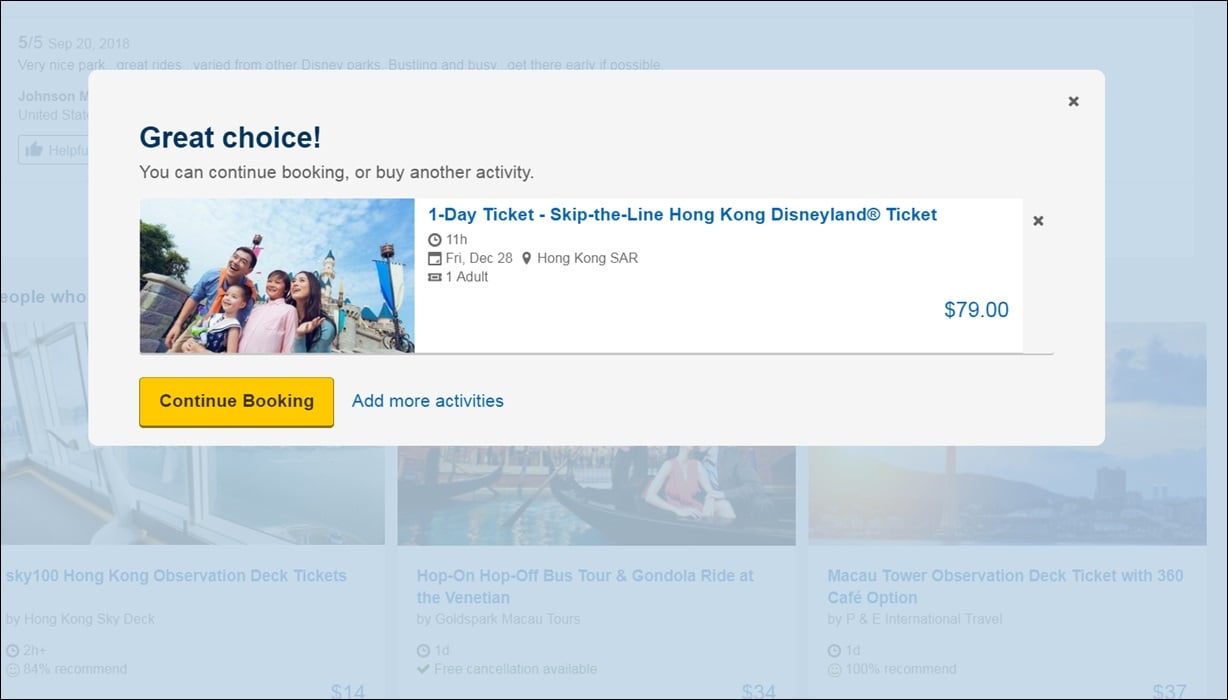Click the calendar icon beside Fri, Dec 28
This screenshot has height=700, width=1228.
pyautogui.click(x=434, y=258)
